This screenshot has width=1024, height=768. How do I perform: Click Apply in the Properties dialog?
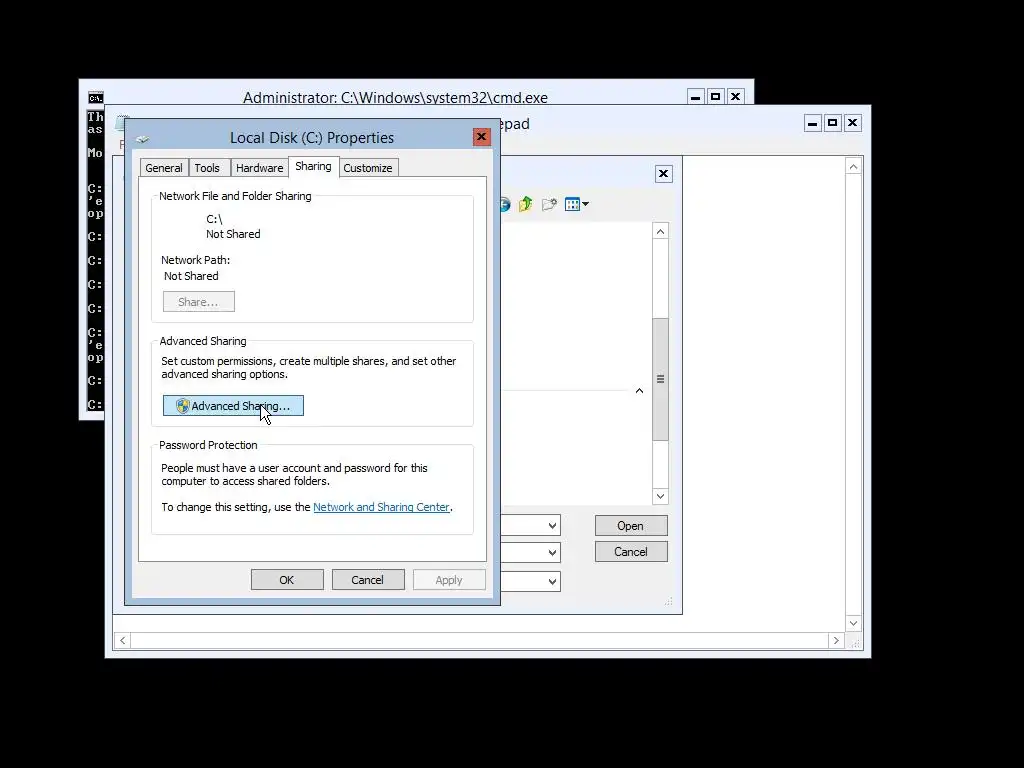(449, 580)
